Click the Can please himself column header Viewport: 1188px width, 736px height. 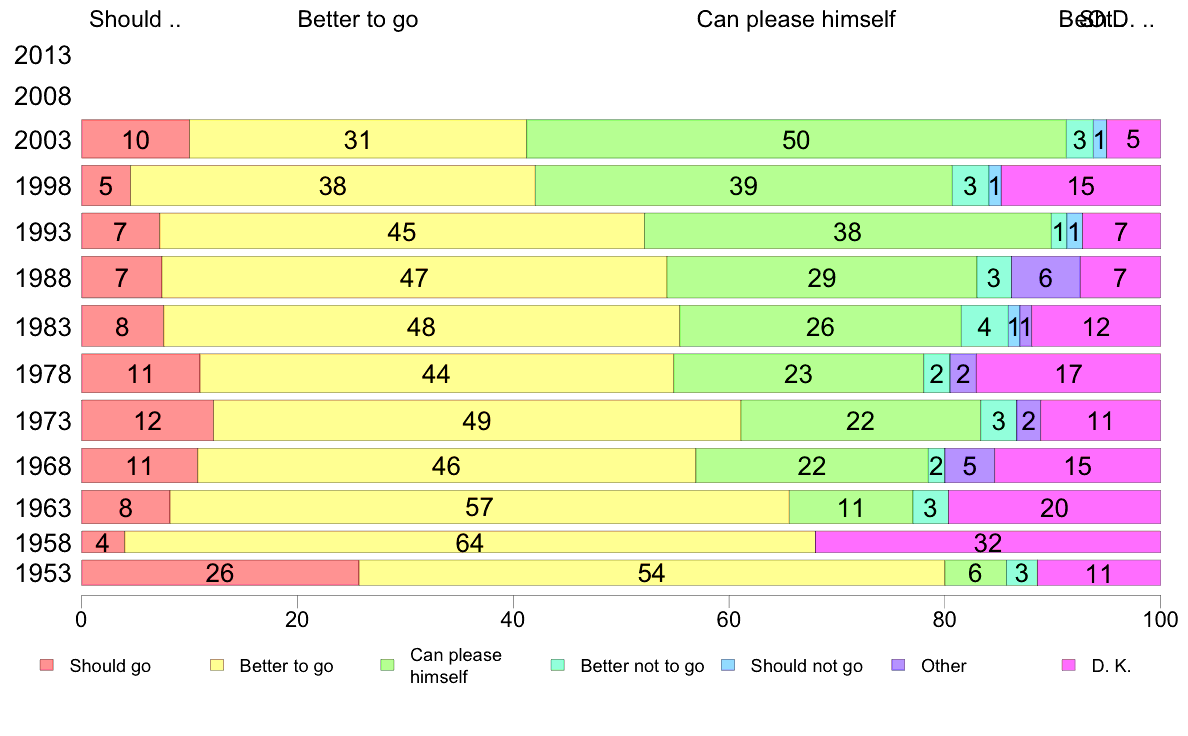[x=796, y=19]
